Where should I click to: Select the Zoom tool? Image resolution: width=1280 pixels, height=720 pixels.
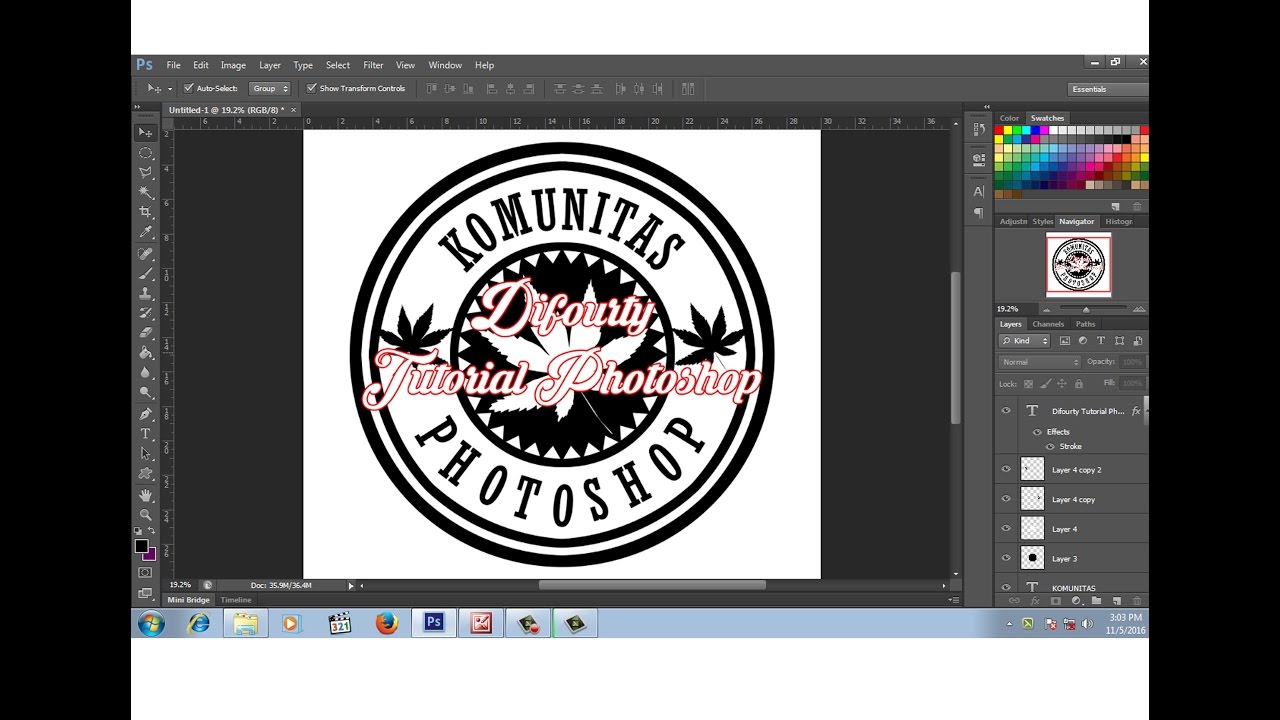(146, 515)
